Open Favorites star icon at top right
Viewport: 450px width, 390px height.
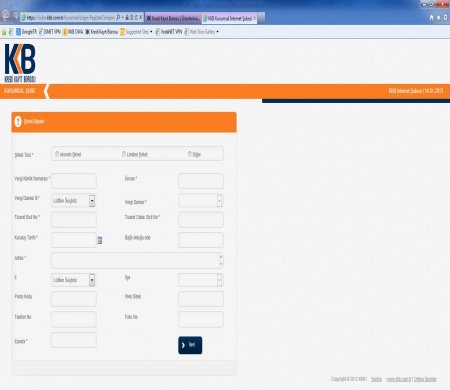coord(439,17)
